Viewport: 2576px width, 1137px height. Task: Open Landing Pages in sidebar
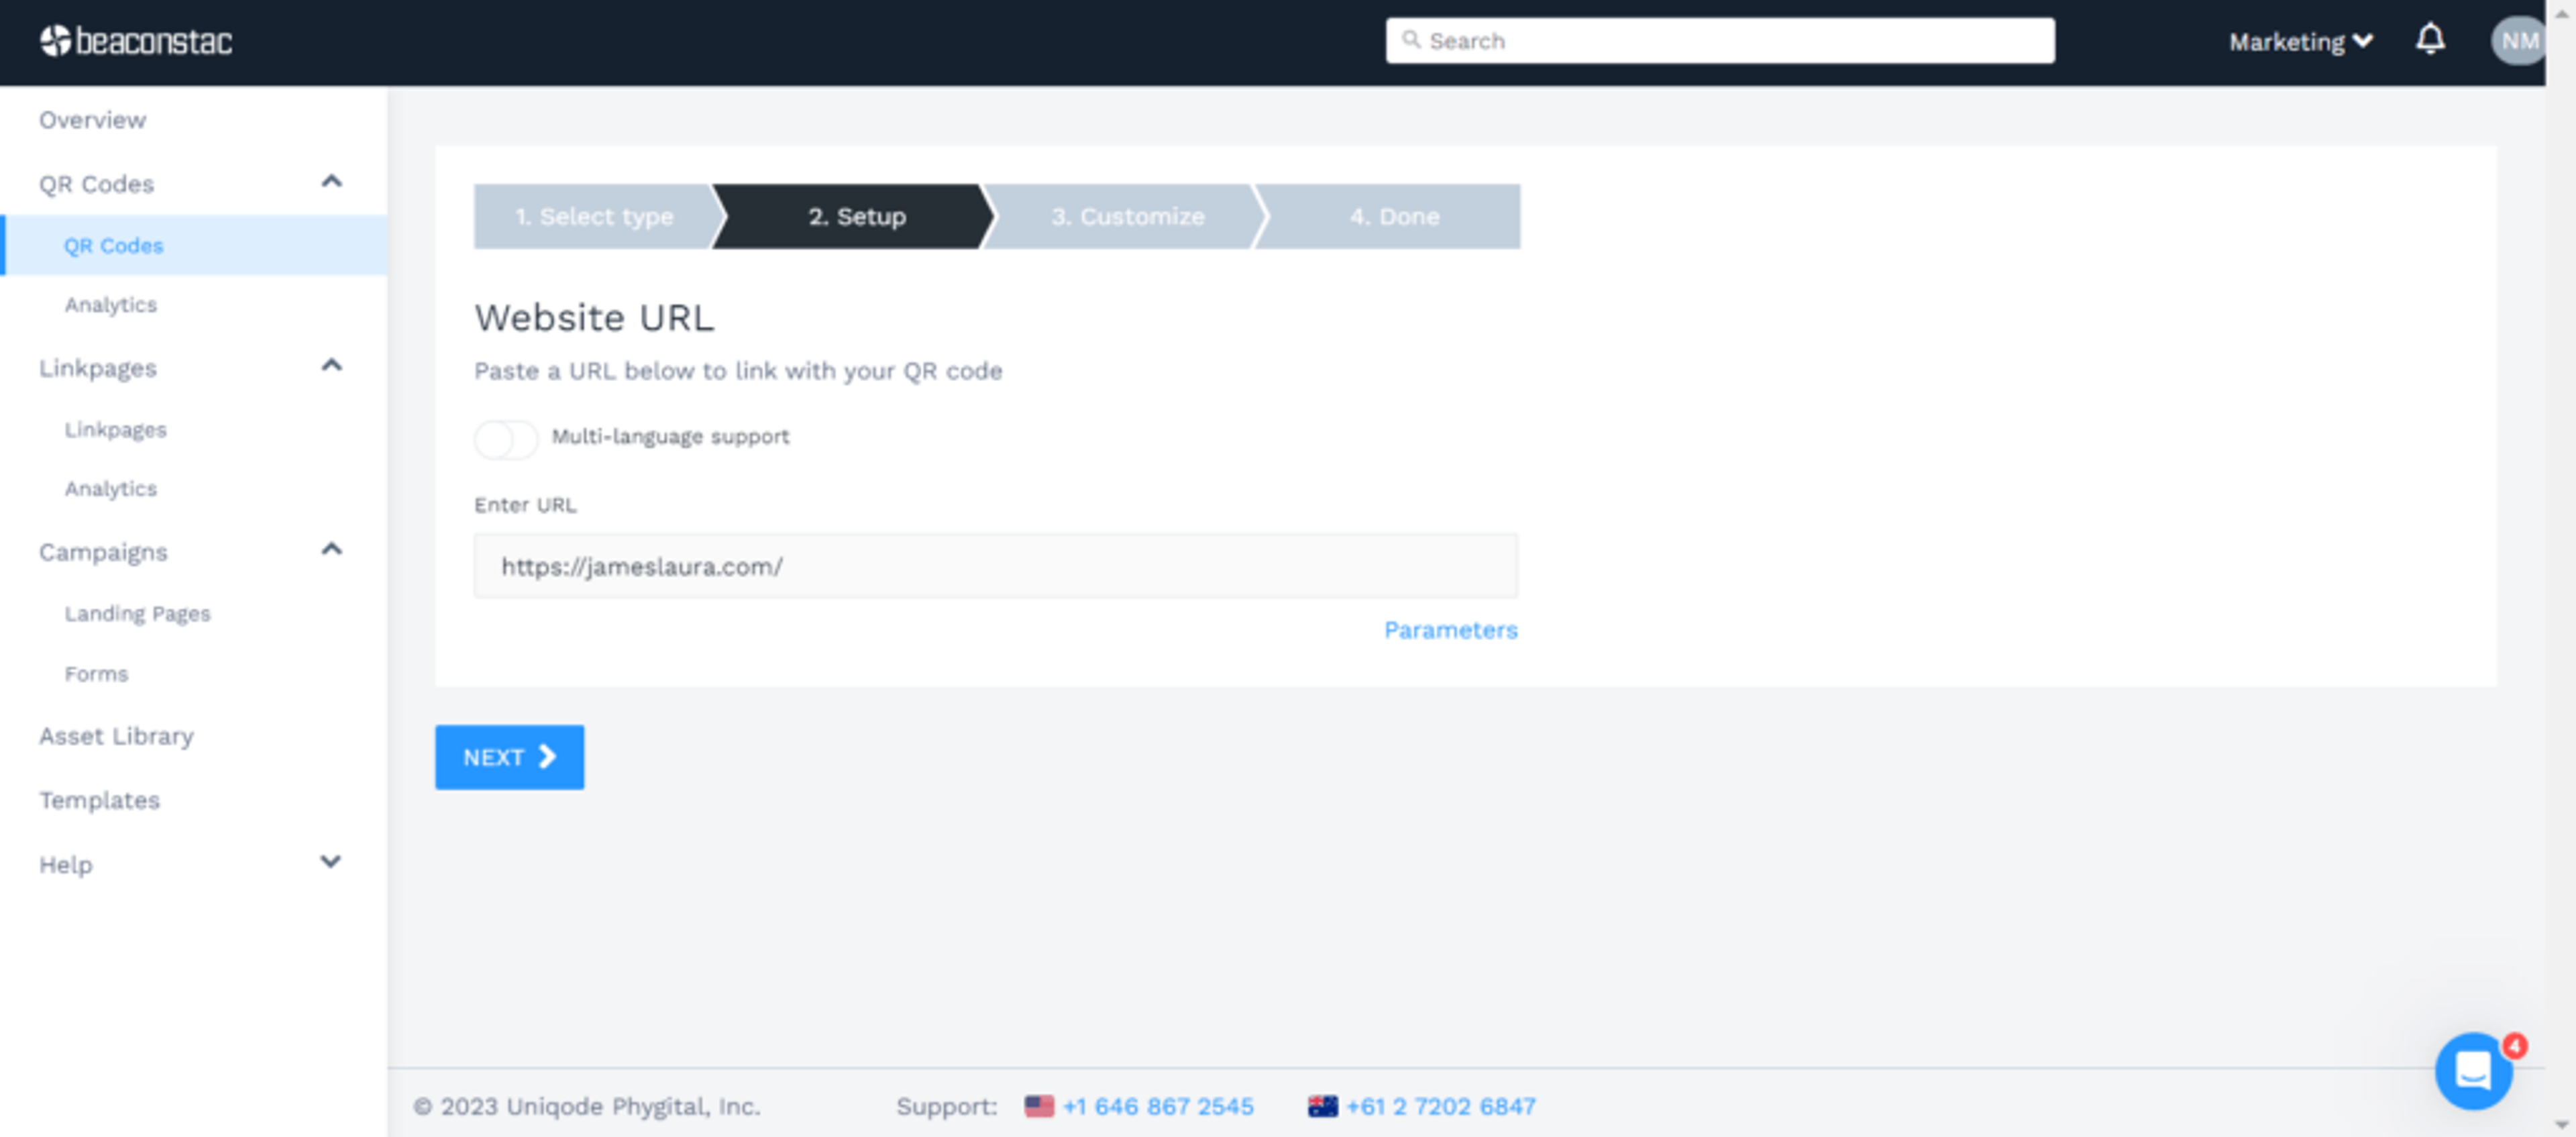pyautogui.click(x=137, y=614)
